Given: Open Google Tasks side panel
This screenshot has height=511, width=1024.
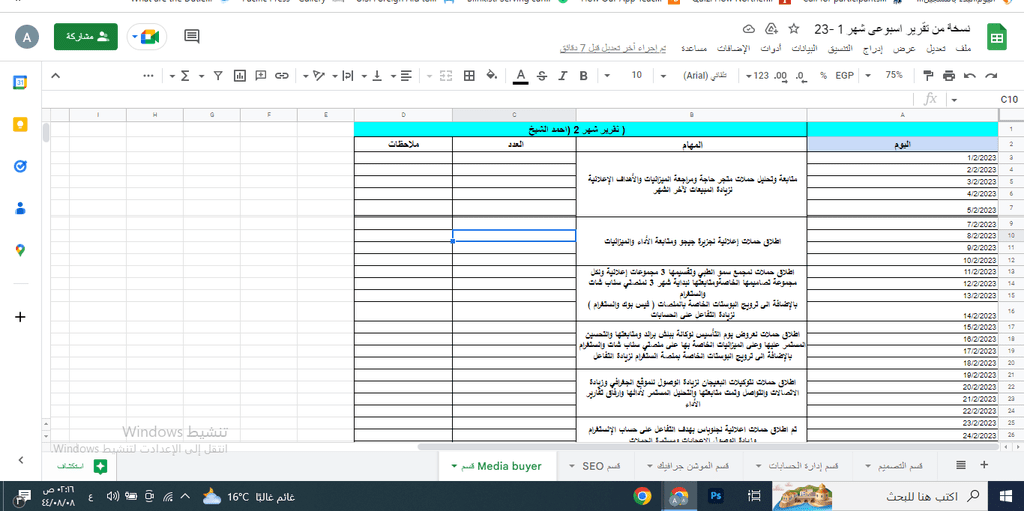Looking at the screenshot, I should pyautogui.click(x=20, y=166).
